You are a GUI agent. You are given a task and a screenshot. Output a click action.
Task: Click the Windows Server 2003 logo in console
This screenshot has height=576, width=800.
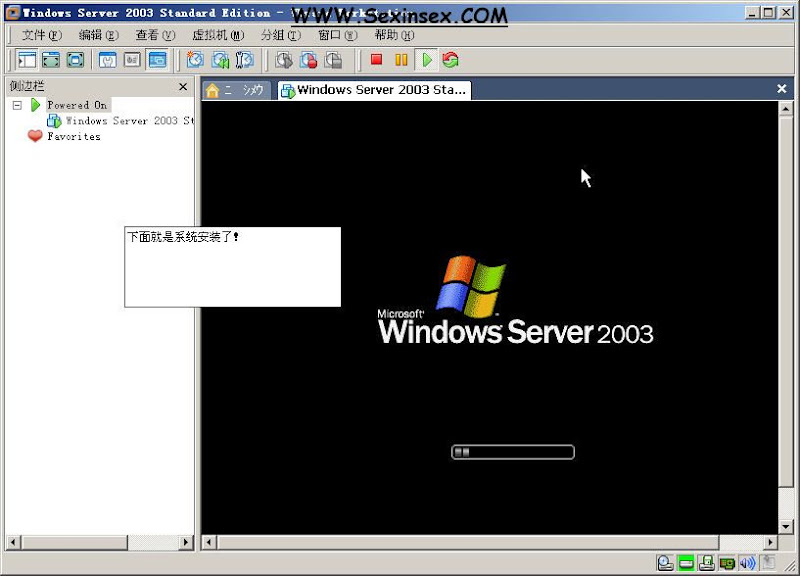[515, 300]
